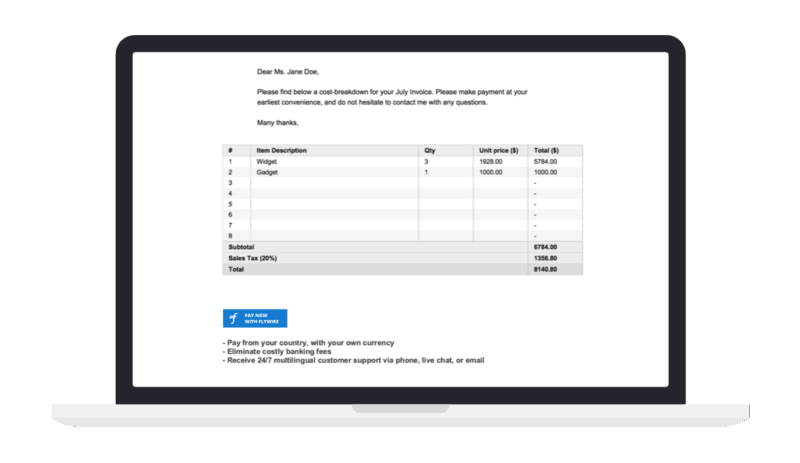Click the Unit price ($) column header
The height and width of the screenshot is (463, 800).
pos(501,150)
